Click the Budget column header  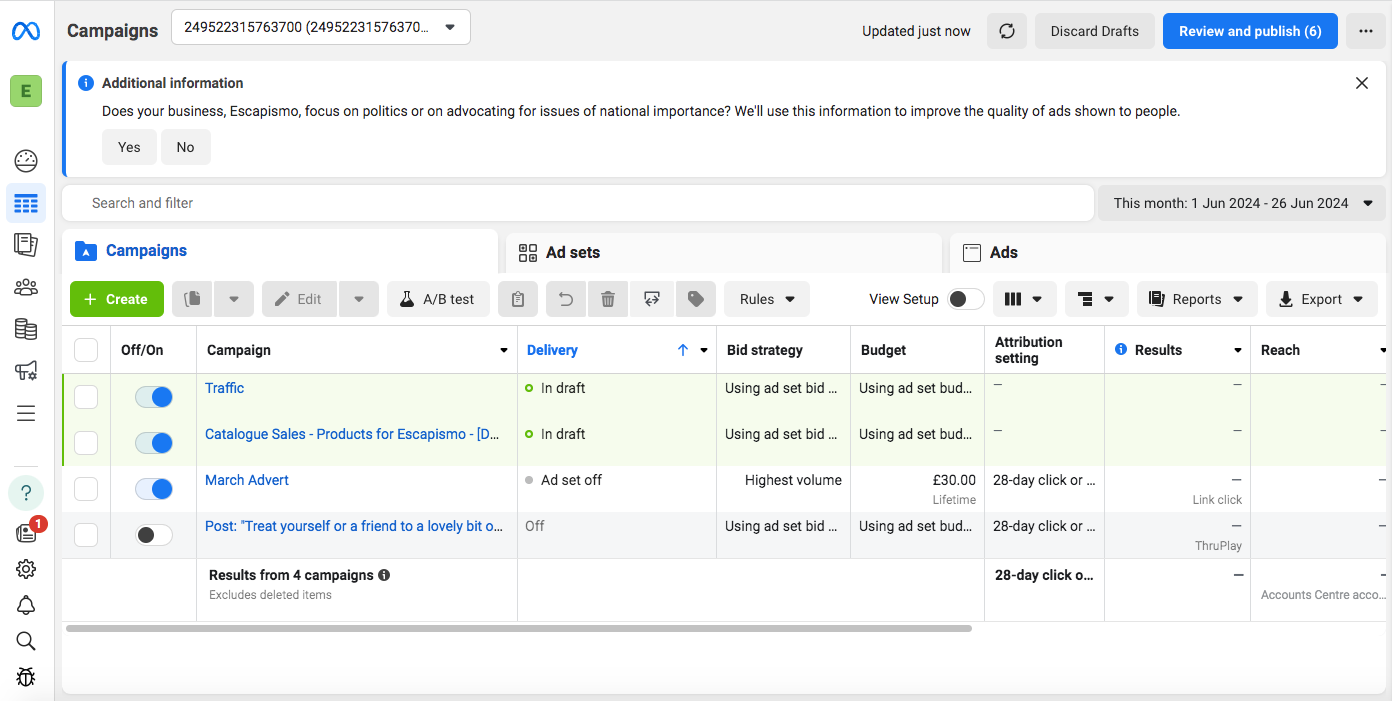pyautogui.click(x=884, y=350)
